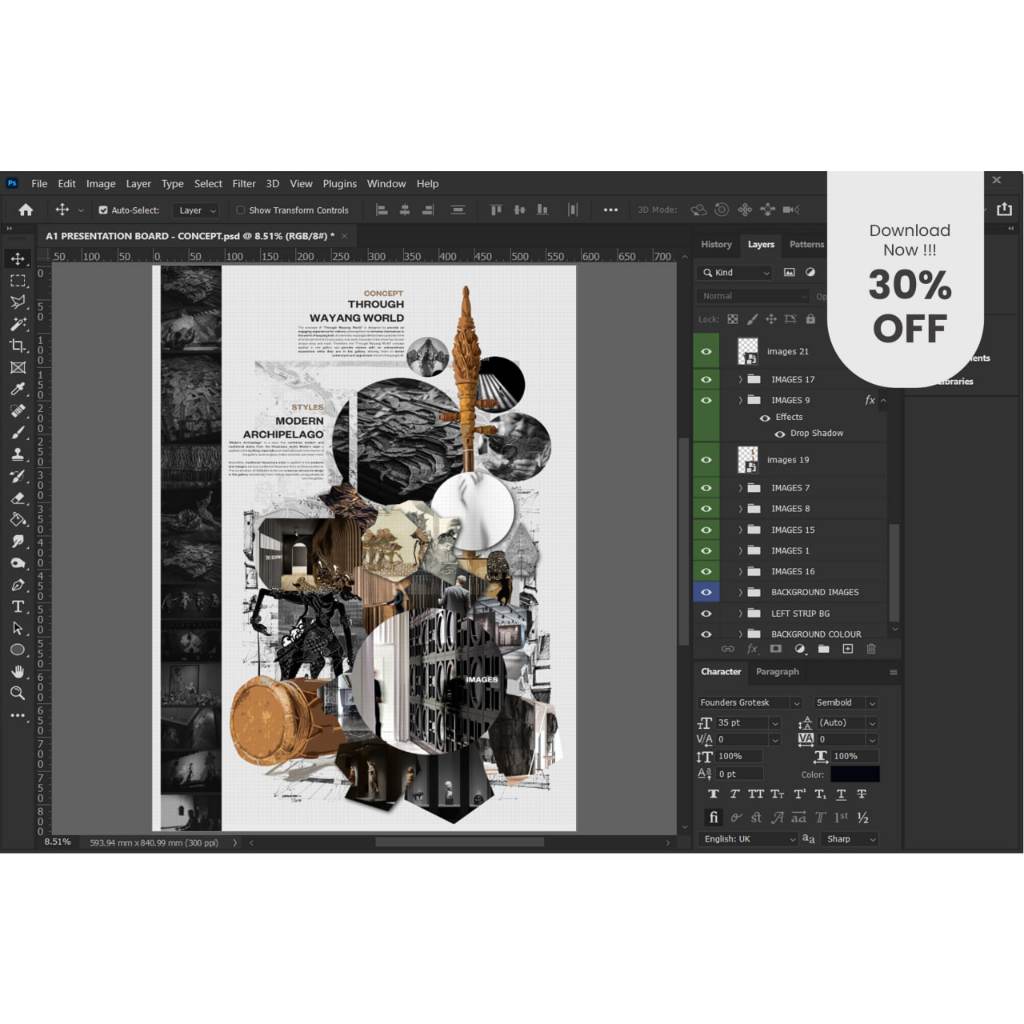Activate the Zoom tool
Image resolution: width=1024 pixels, height=1024 pixels.
coord(18,692)
